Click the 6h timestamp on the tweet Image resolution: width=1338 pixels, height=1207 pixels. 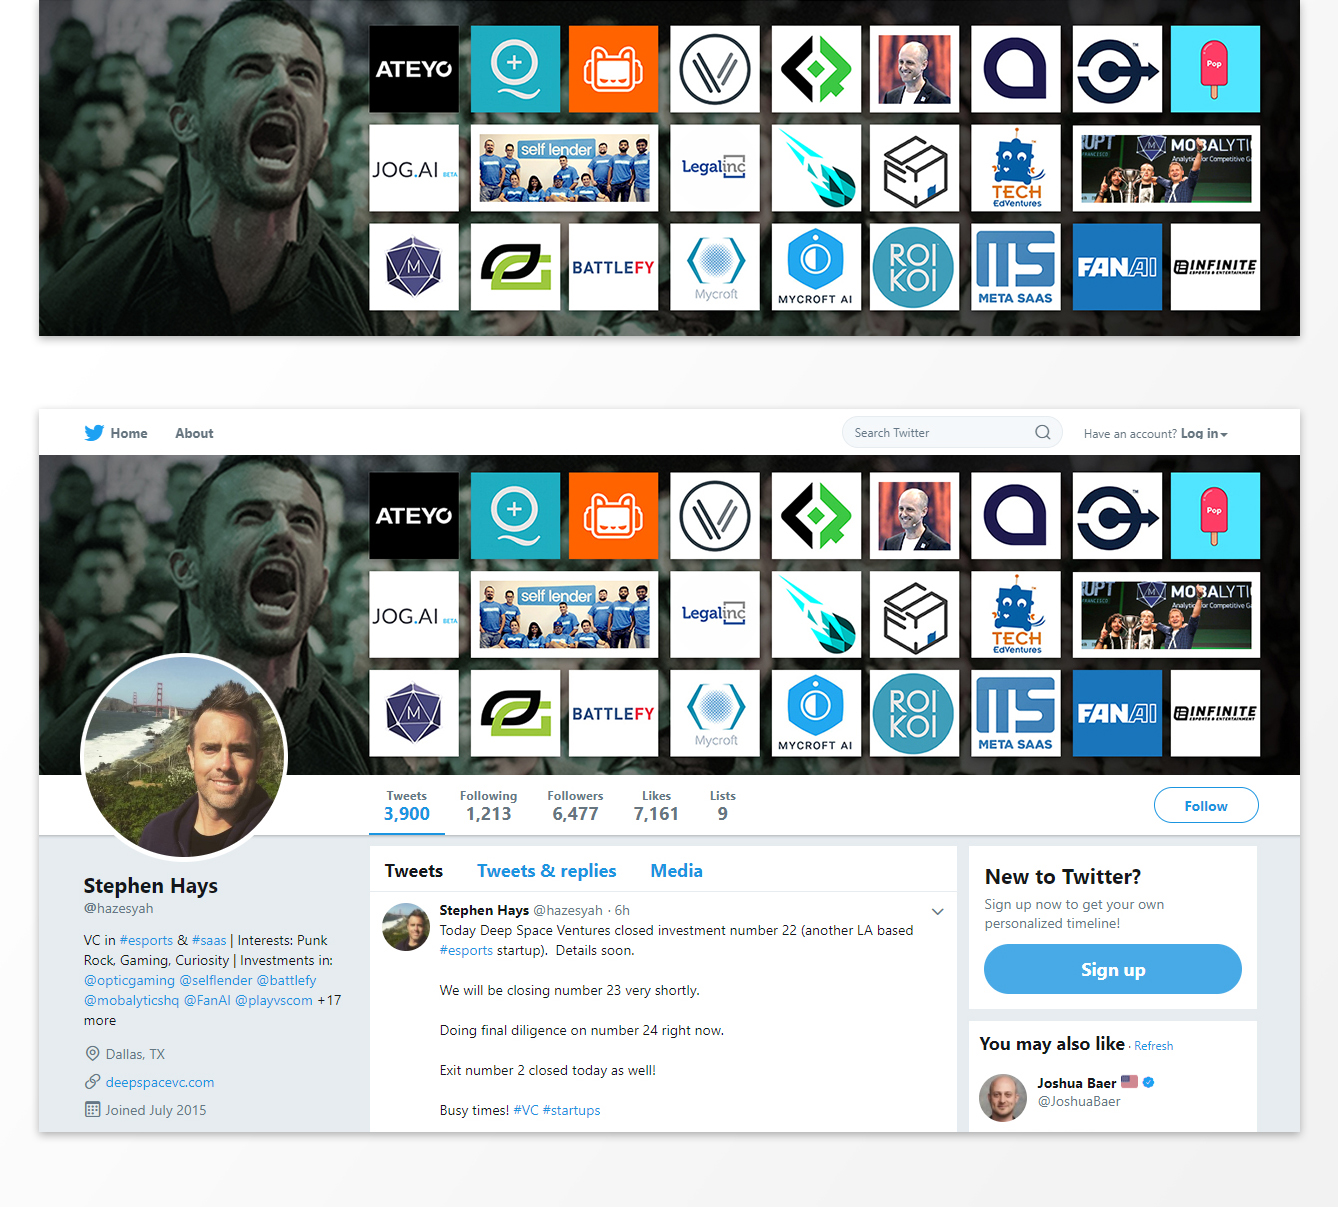[x=622, y=910]
